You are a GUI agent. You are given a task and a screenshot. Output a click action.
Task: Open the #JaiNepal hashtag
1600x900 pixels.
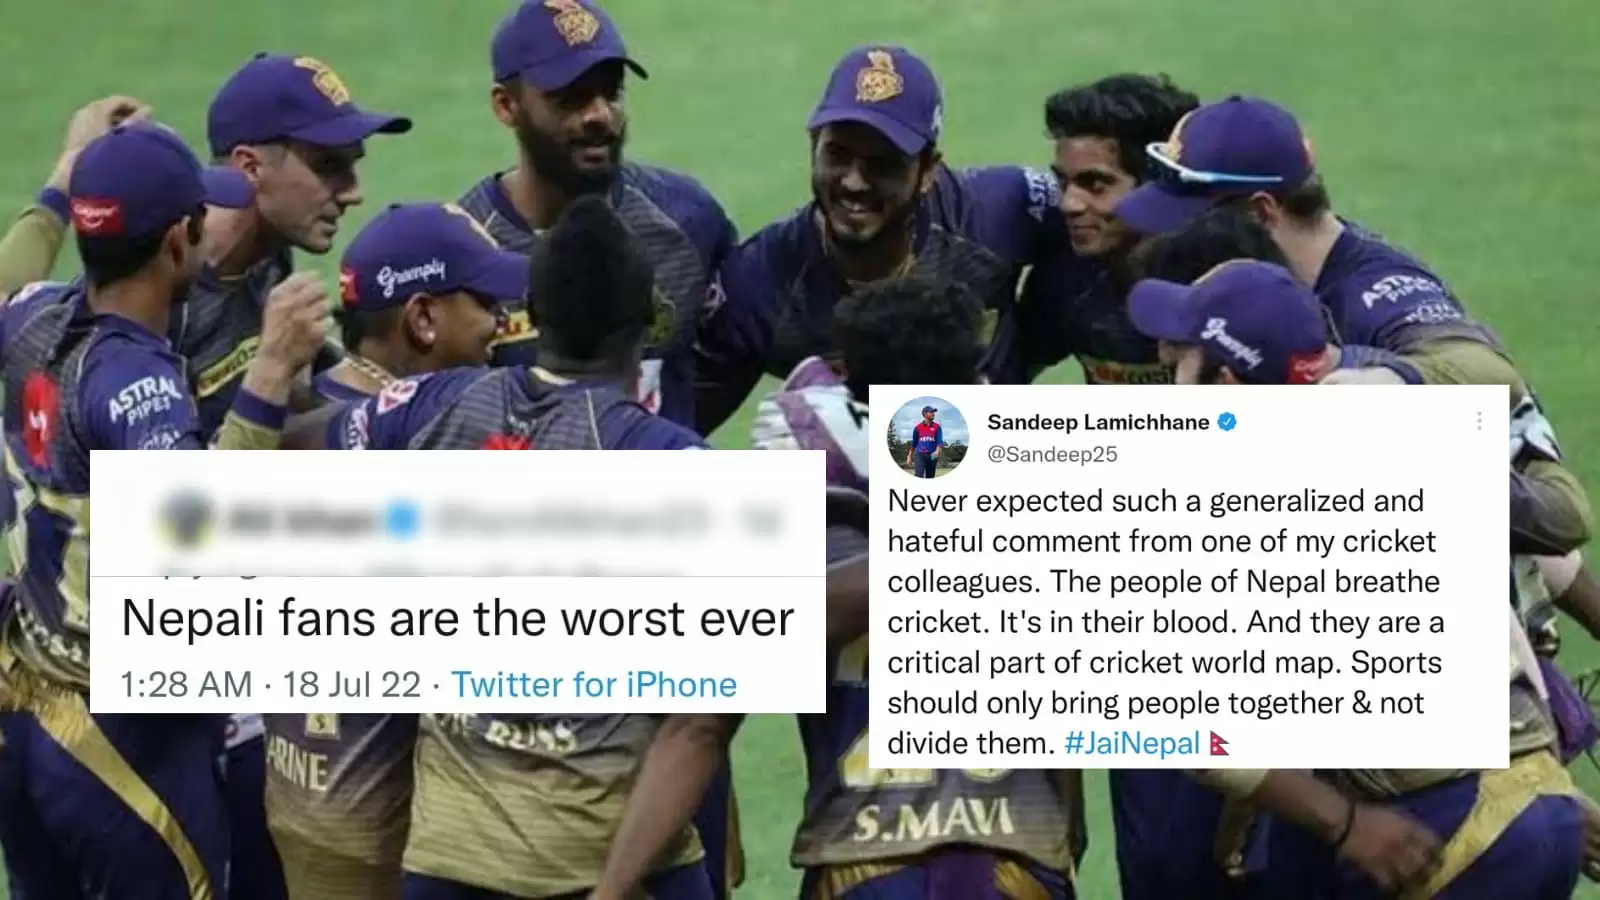click(1132, 744)
